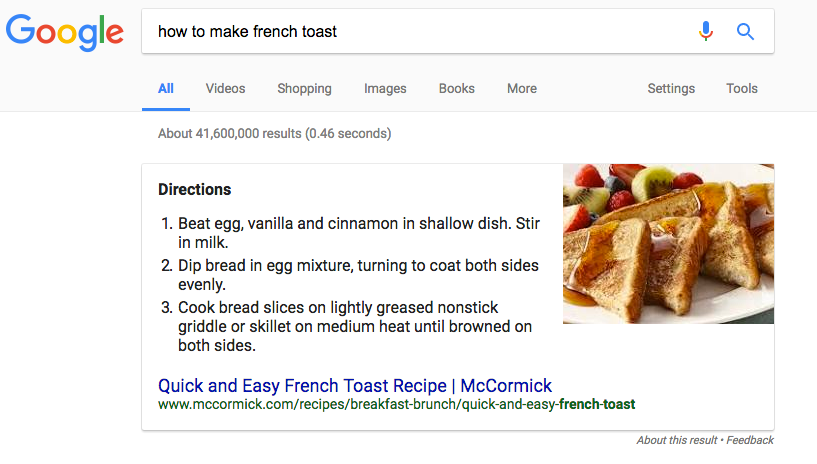The image size is (817, 464).
Task: Show the search Tools options
Action: (x=742, y=88)
